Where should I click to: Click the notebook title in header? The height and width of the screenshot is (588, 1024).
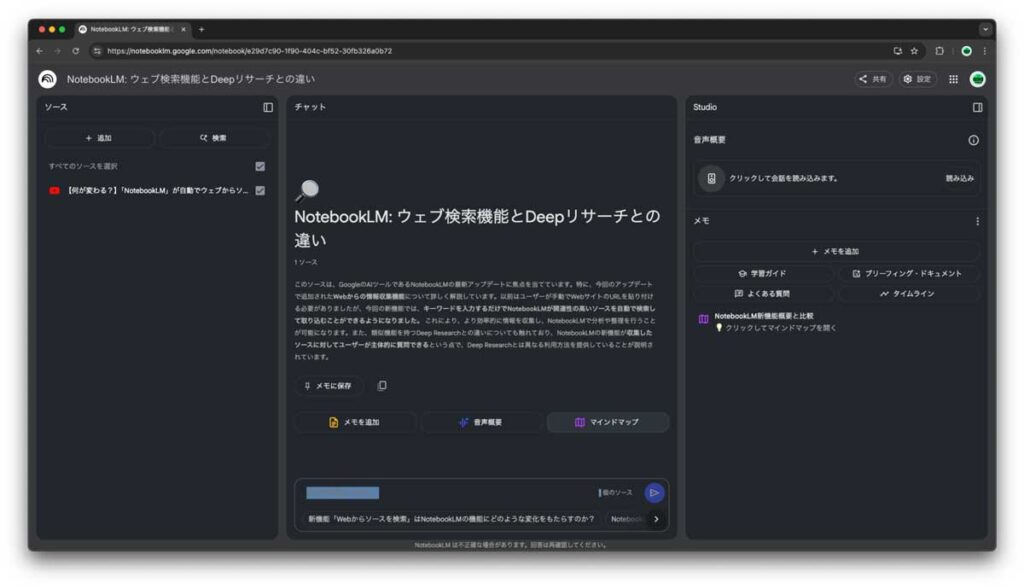(x=191, y=79)
